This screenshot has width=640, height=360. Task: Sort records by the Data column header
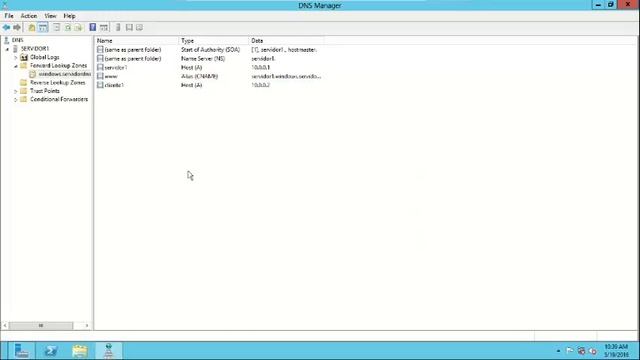287,41
